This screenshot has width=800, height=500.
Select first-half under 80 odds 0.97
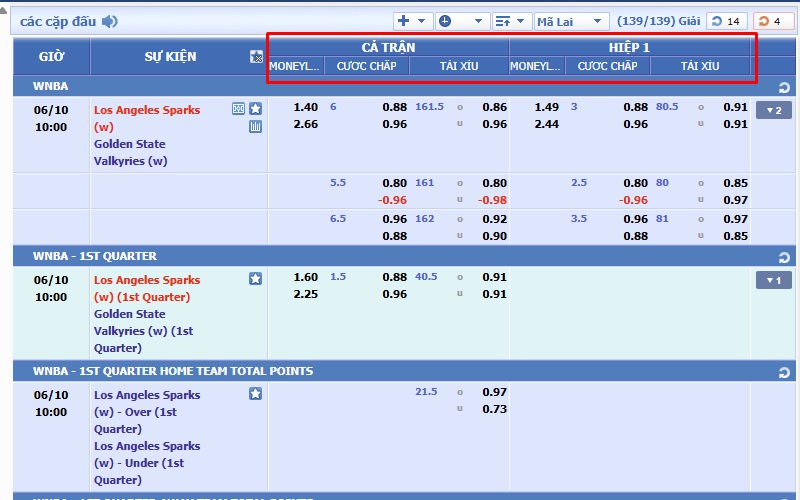[735, 200]
